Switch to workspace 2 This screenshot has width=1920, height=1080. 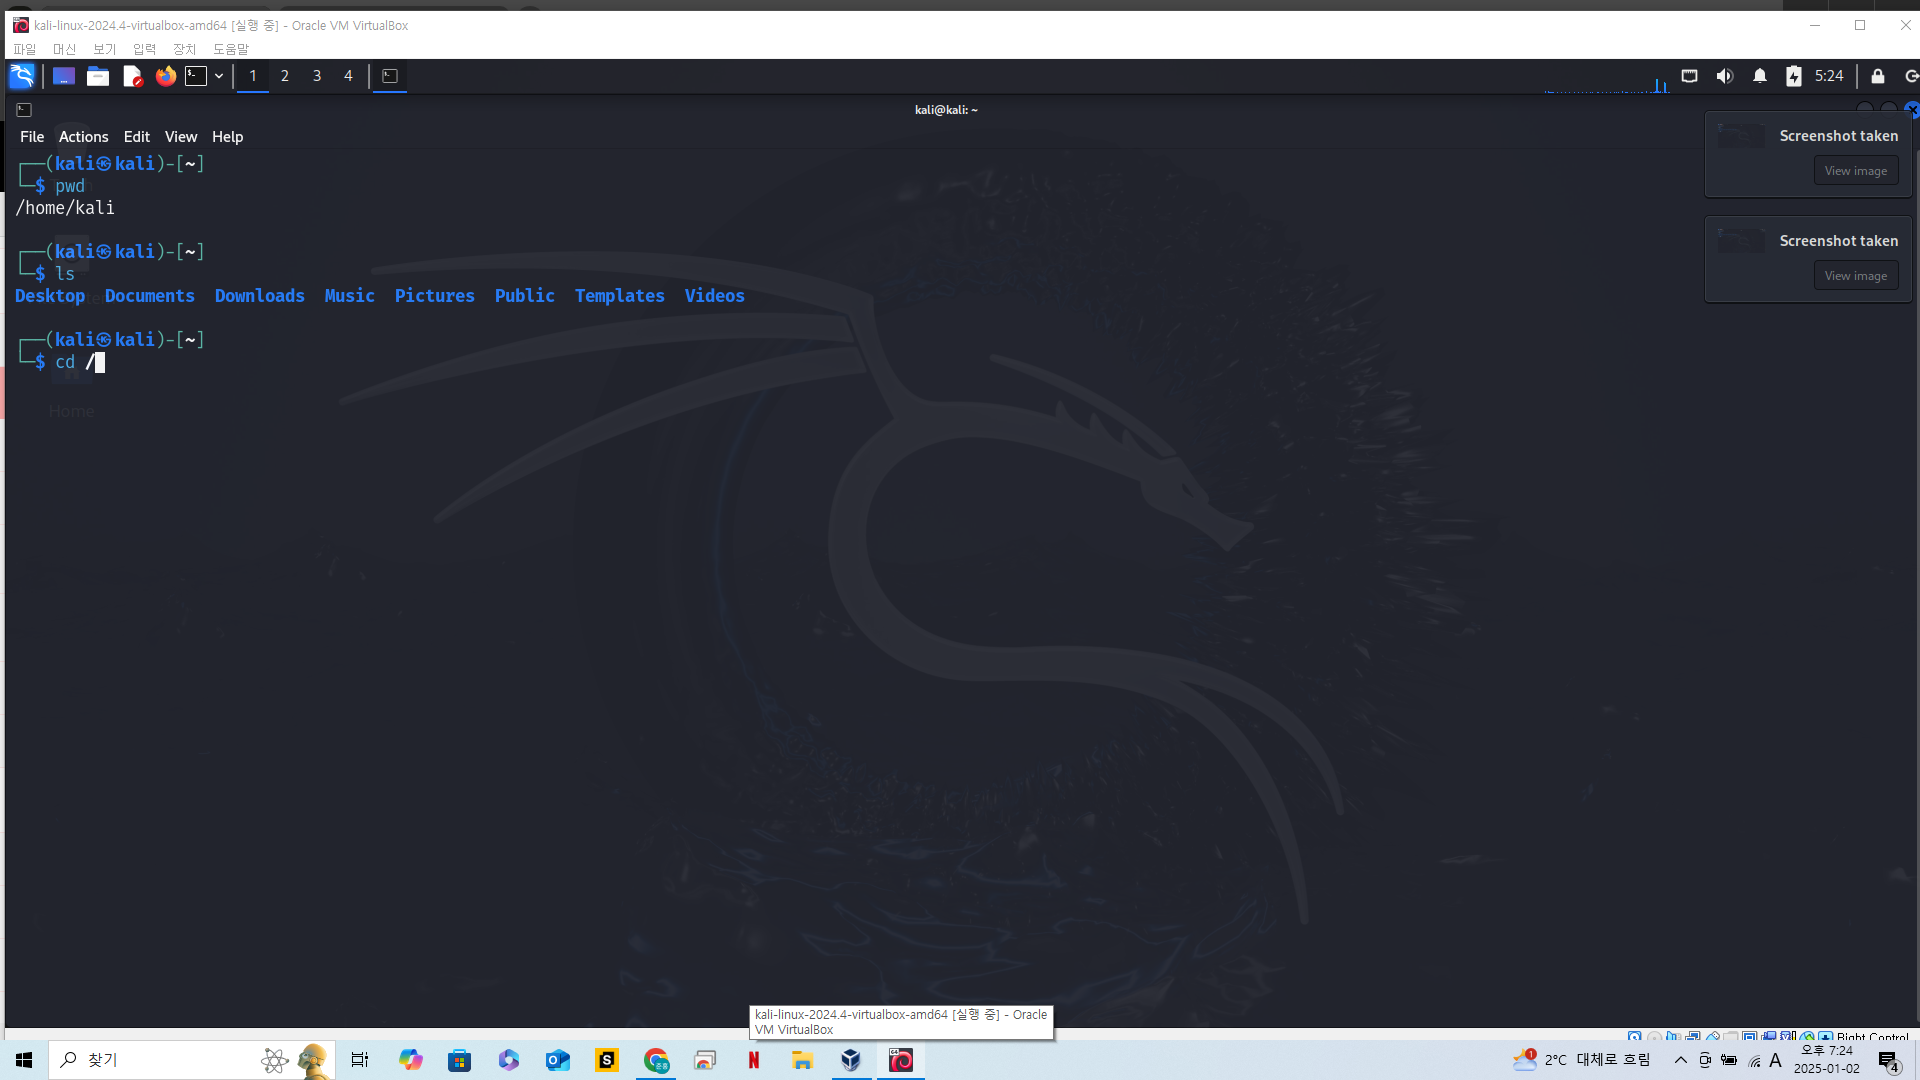coord(285,76)
